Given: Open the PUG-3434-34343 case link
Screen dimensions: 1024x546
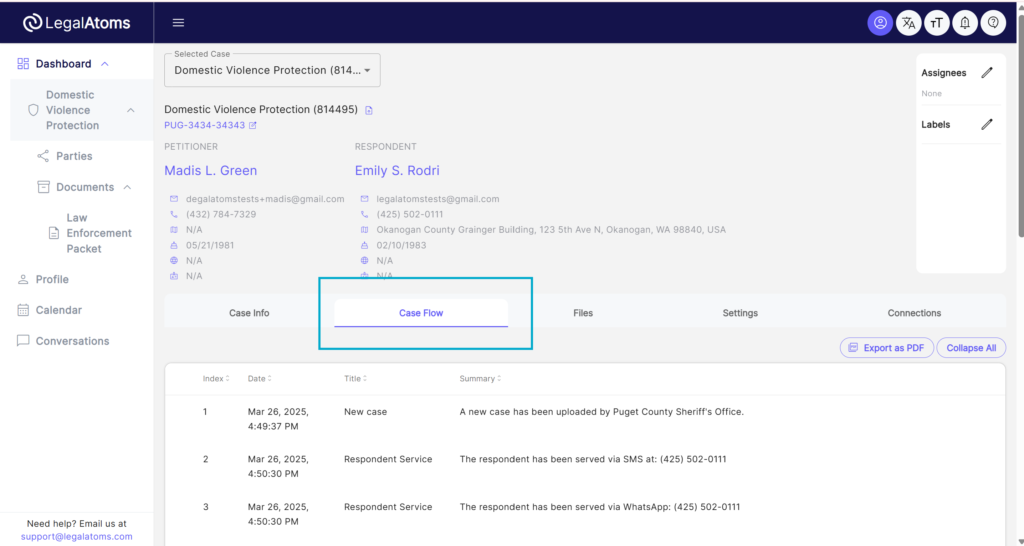Looking at the screenshot, I should (x=204, y=125).
